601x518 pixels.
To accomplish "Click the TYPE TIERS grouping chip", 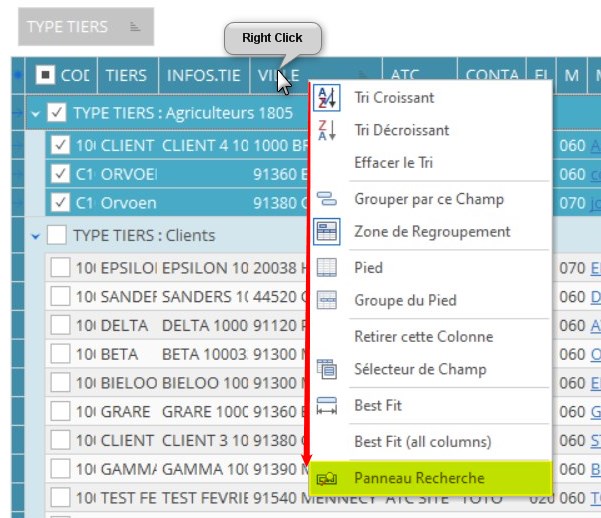I will [x=85, y=27].
